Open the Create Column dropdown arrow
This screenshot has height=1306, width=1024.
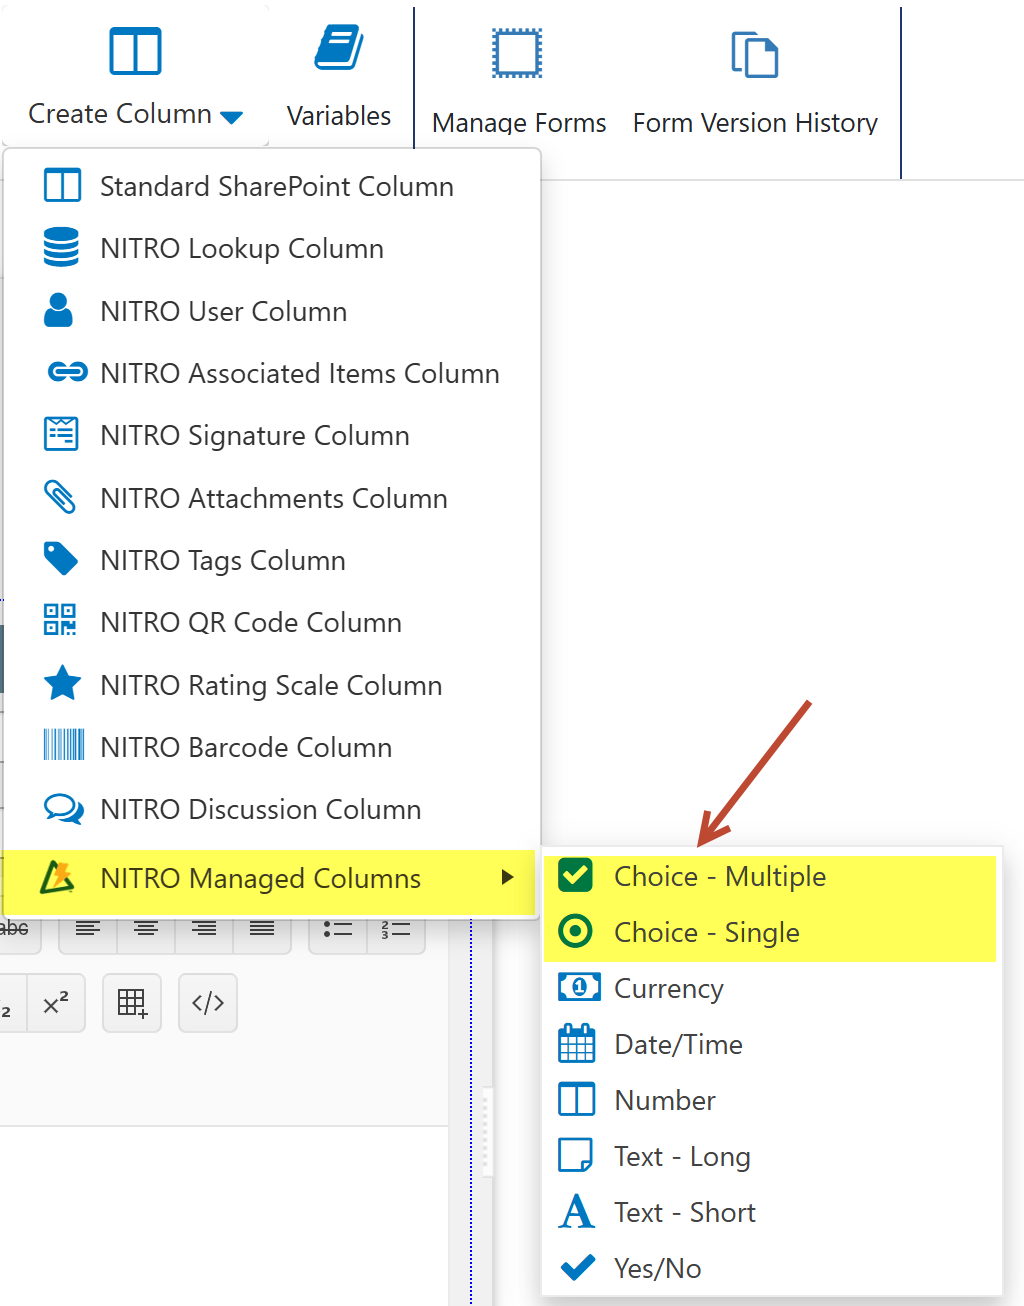(231, 117)
